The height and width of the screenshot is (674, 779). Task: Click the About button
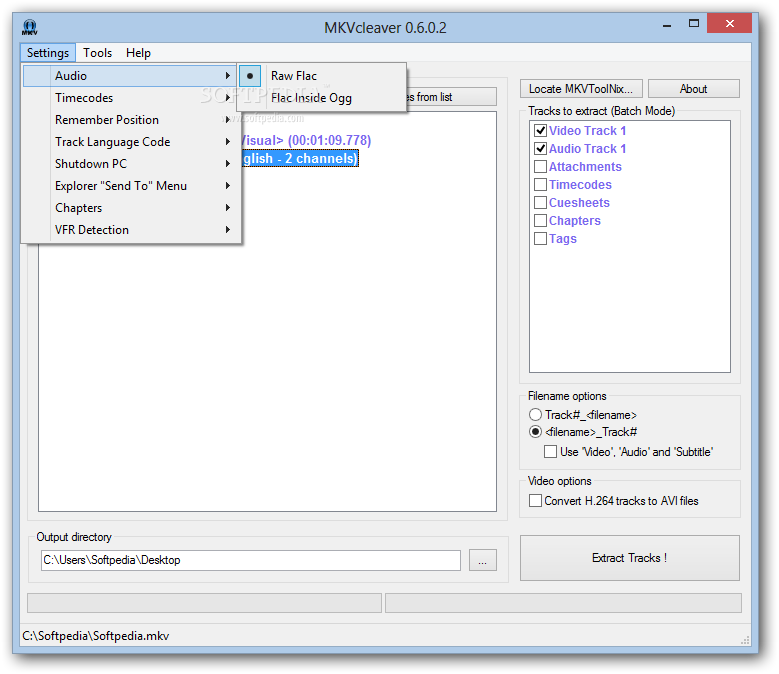694,89
